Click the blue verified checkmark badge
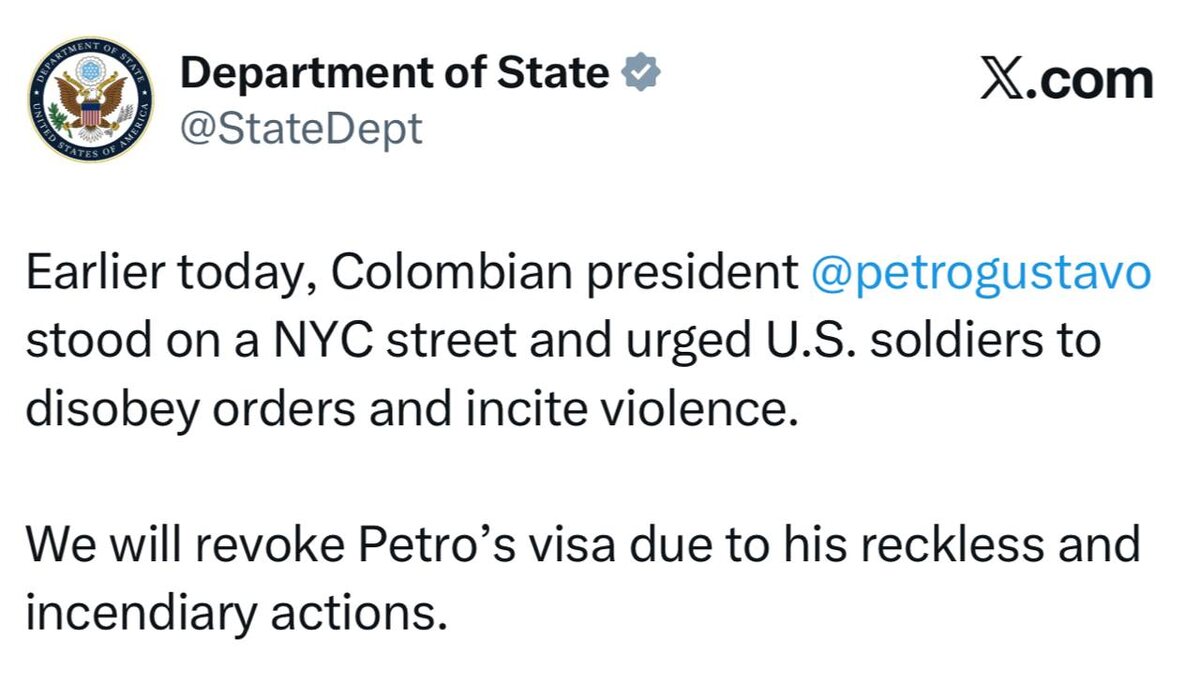The width and height of the screenshot is (1200, 687). pos(640,73)
